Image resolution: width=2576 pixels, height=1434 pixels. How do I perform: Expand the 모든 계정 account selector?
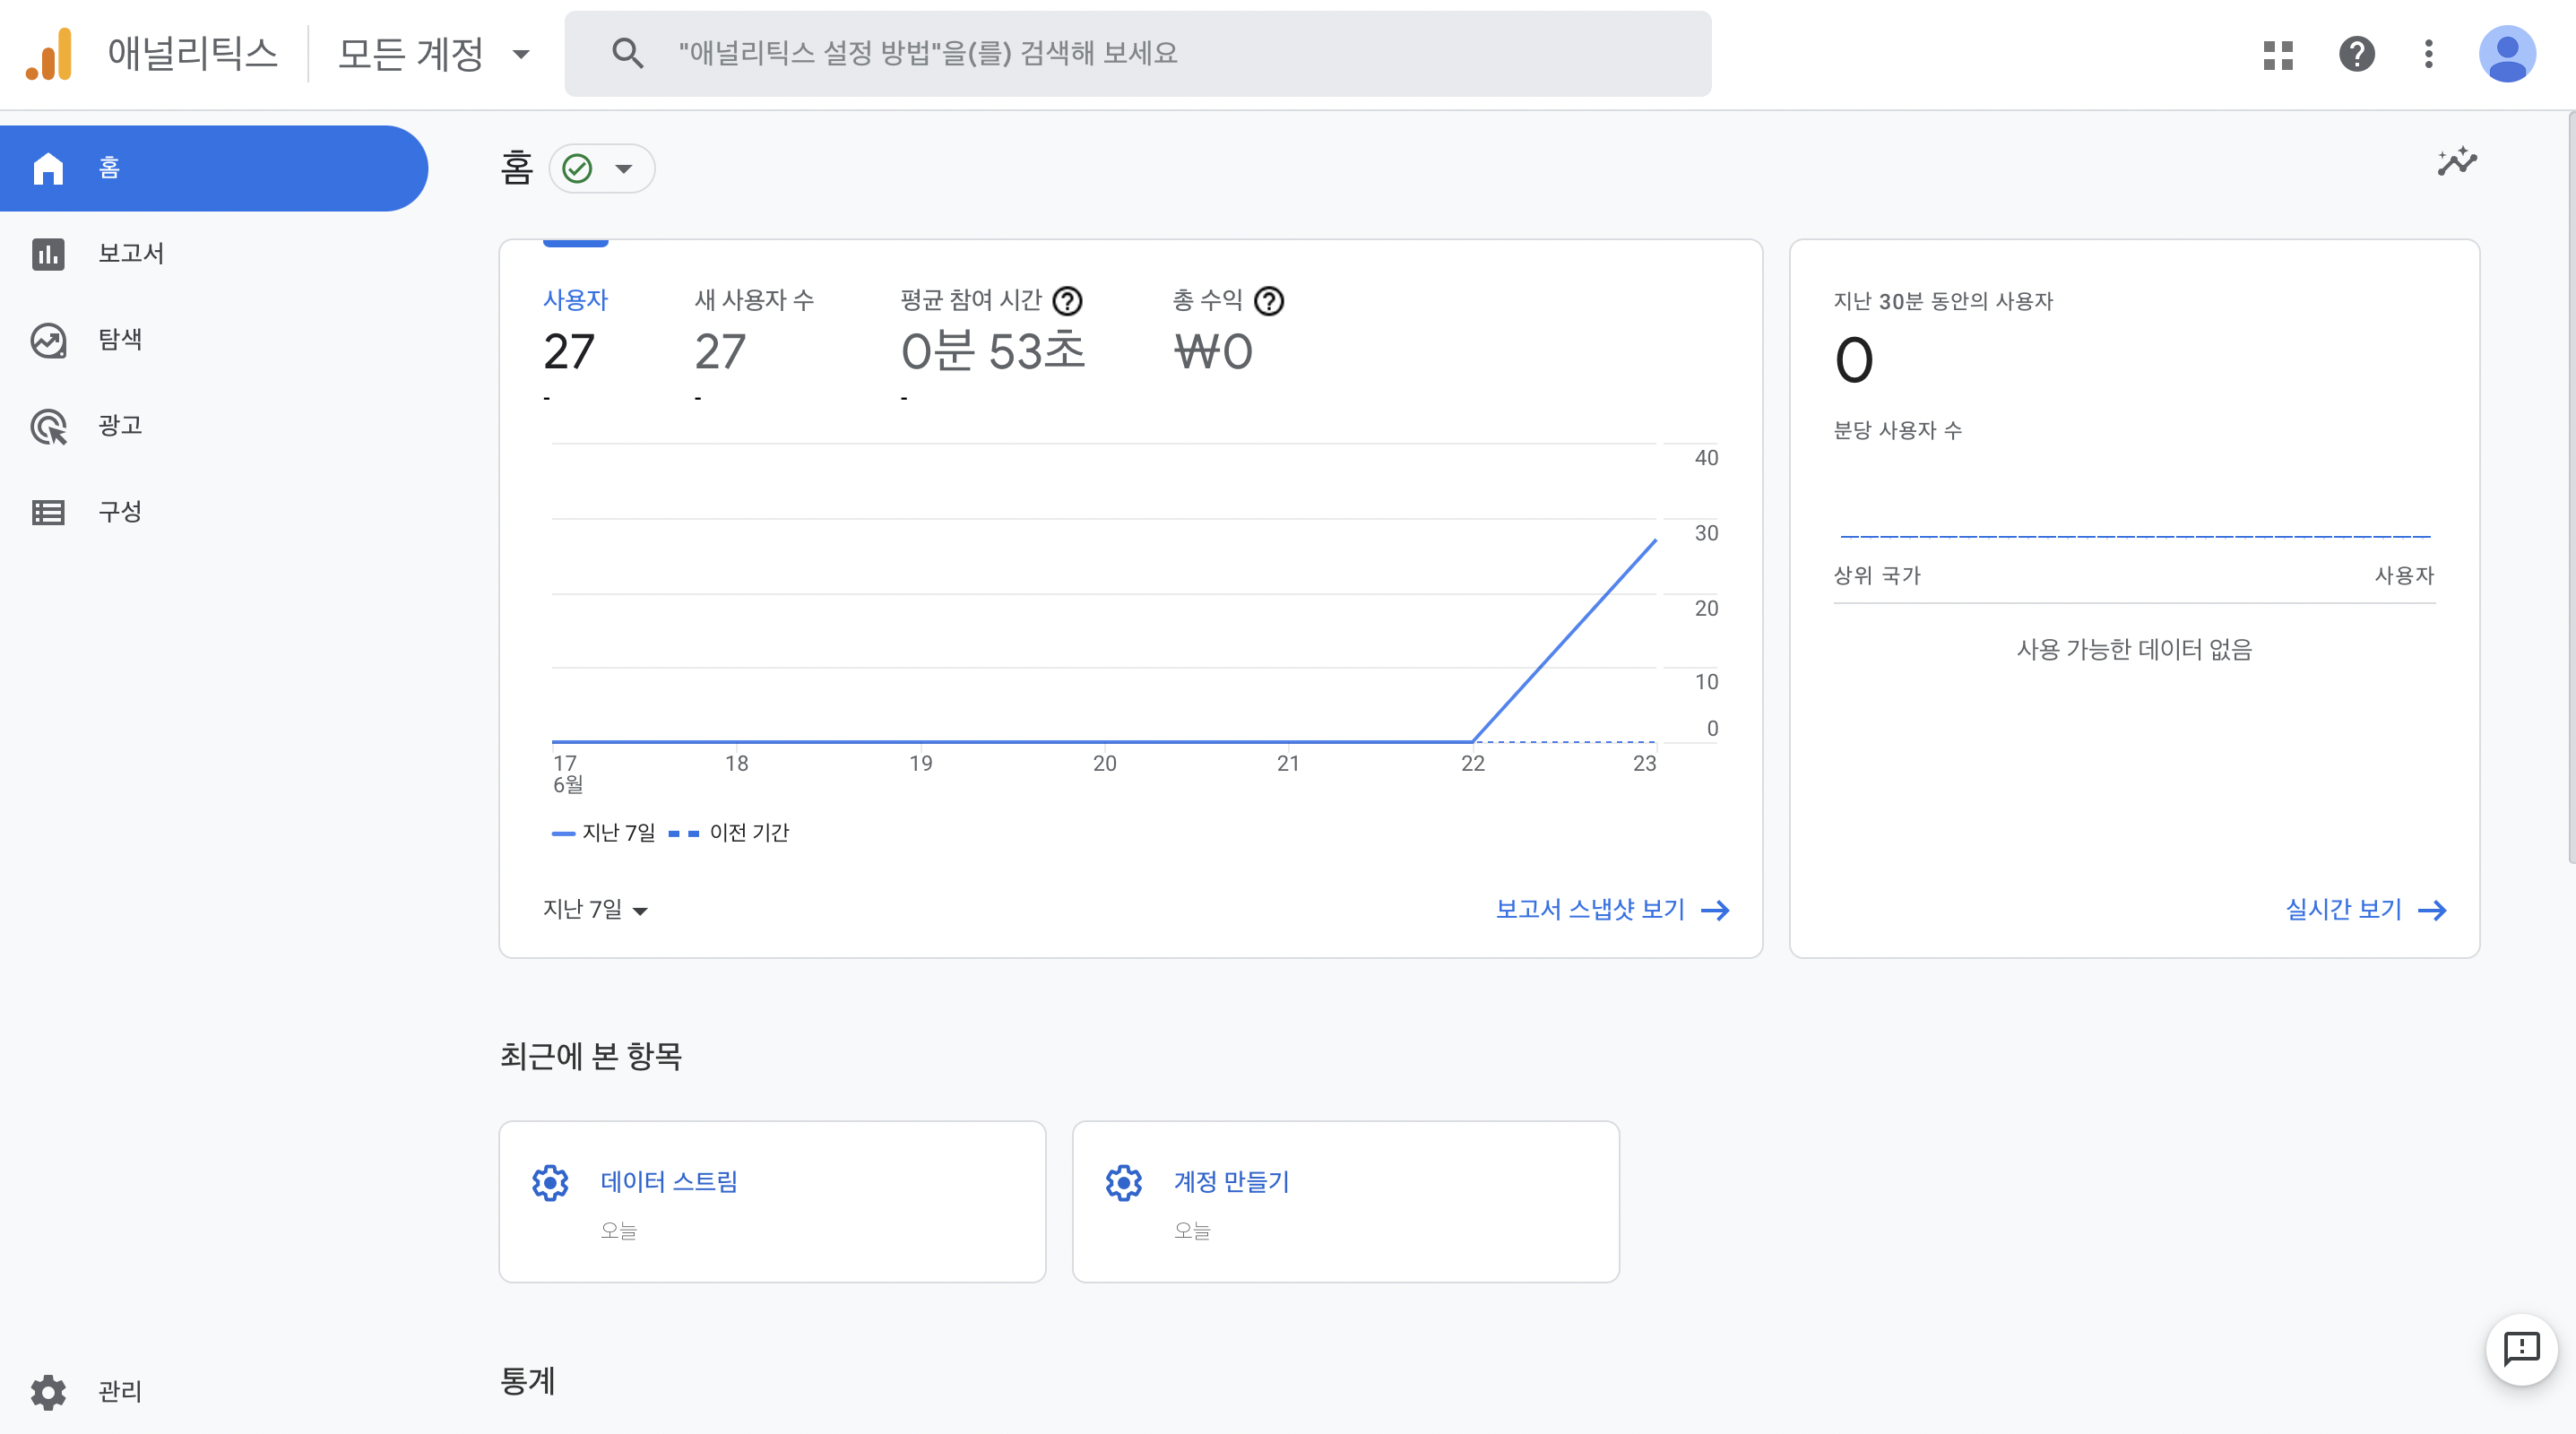434,54
